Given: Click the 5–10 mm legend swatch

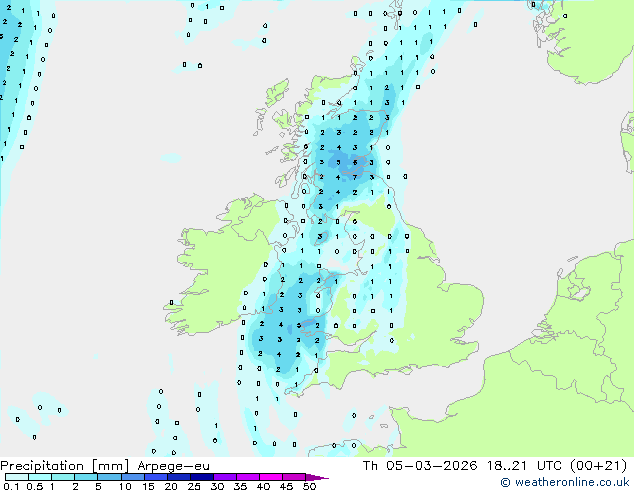Looking at the screenshot, I should point(109,477).
